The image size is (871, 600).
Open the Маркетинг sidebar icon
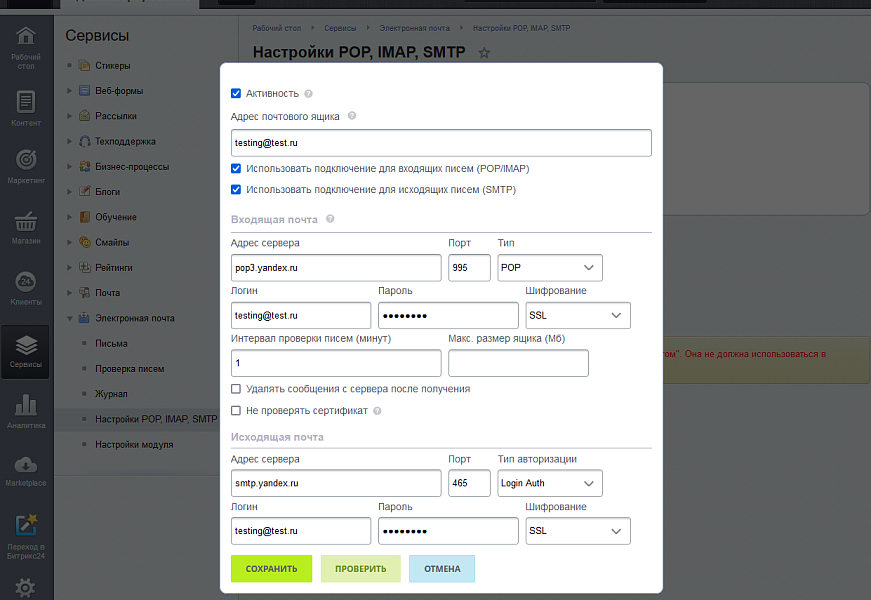pyautogui.click(x=26, y=167)
